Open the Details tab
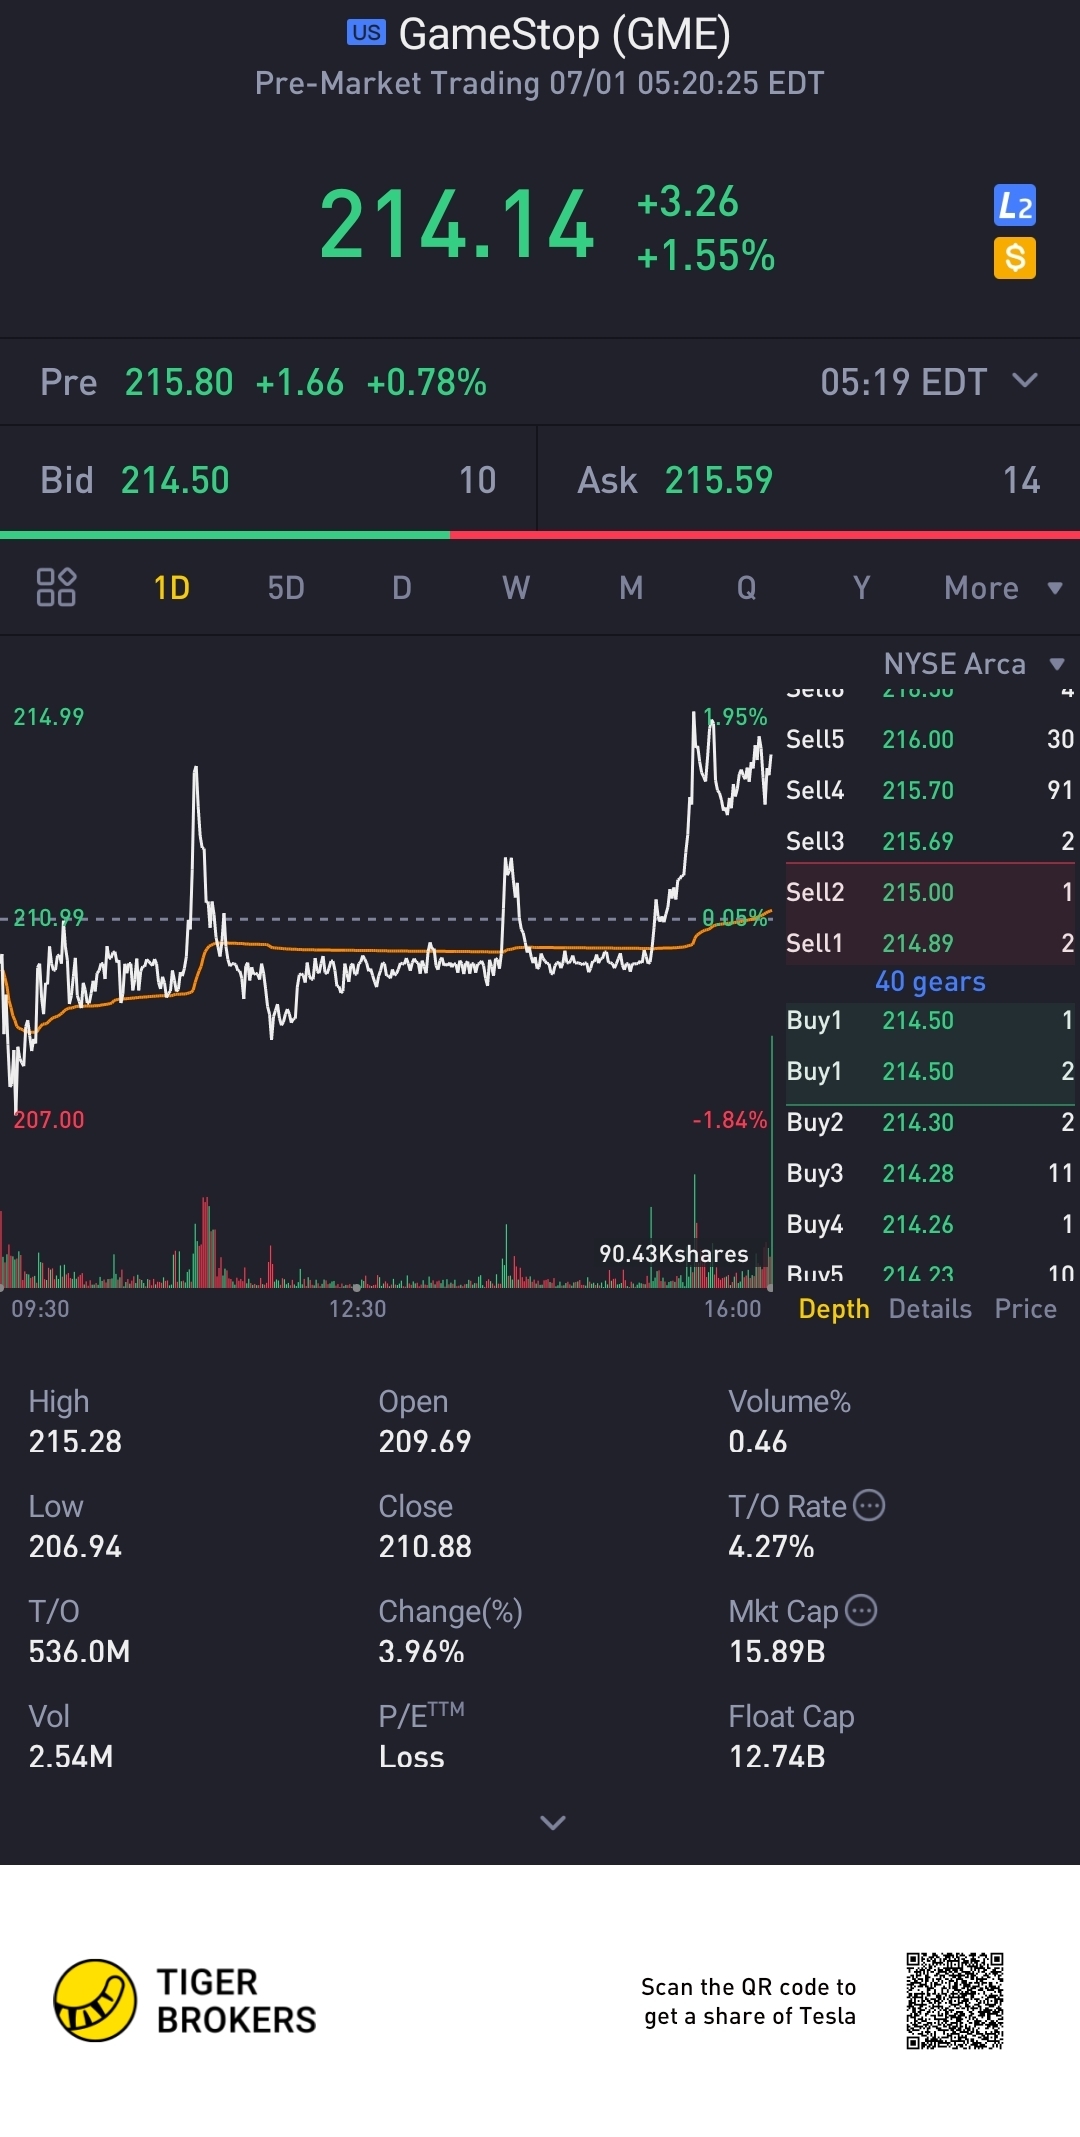Image resolution: width=1080 pixels, height=2137 pixels. [x=930, y=1309]
